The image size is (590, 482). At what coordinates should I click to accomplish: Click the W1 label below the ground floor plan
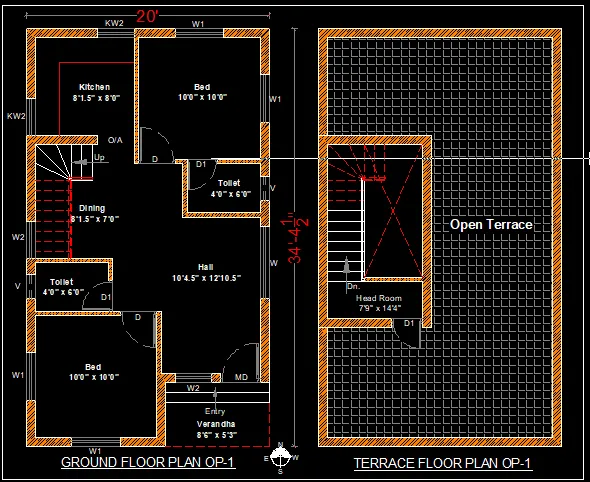tap(95, 451)
